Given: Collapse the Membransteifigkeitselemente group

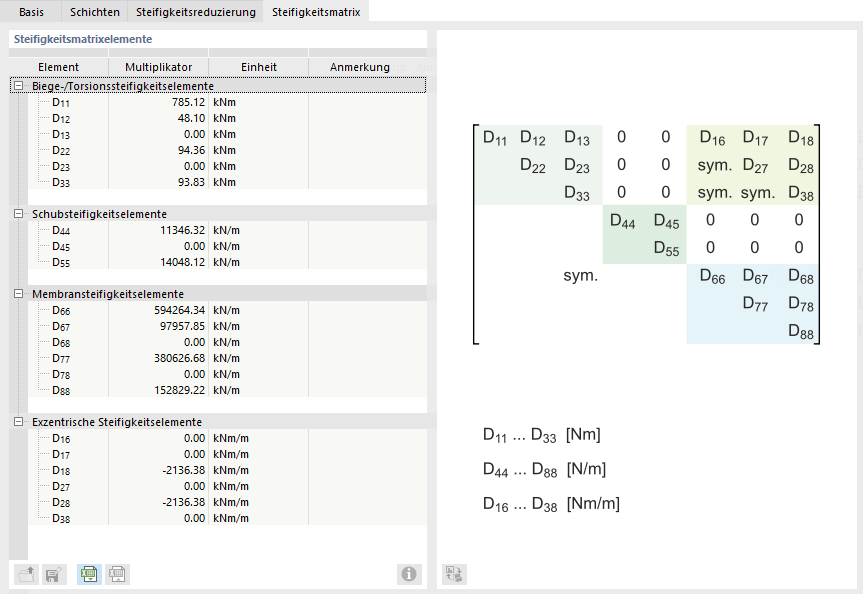Looking at the screenshot, I should (18, 294).
